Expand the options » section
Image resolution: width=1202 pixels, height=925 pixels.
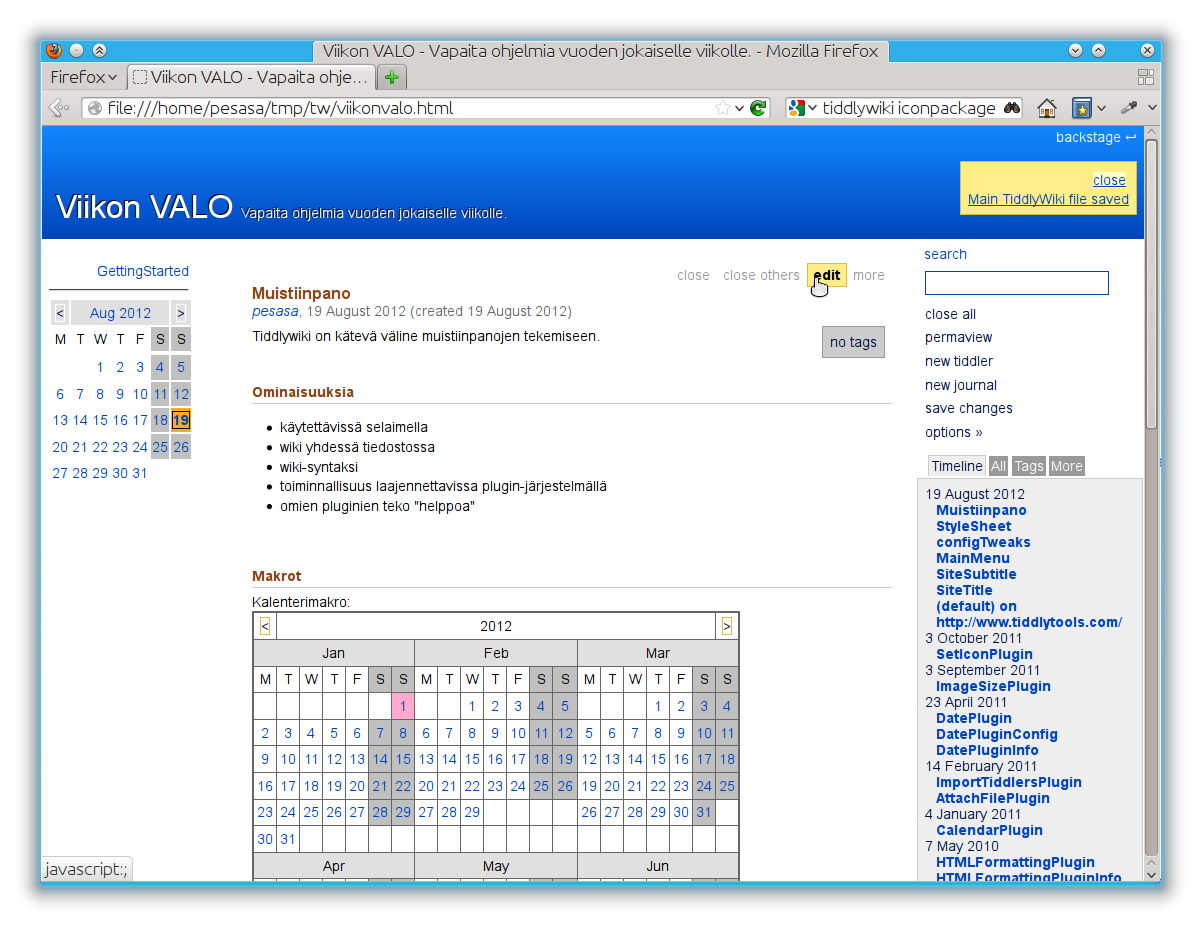(x=954, y=432)
